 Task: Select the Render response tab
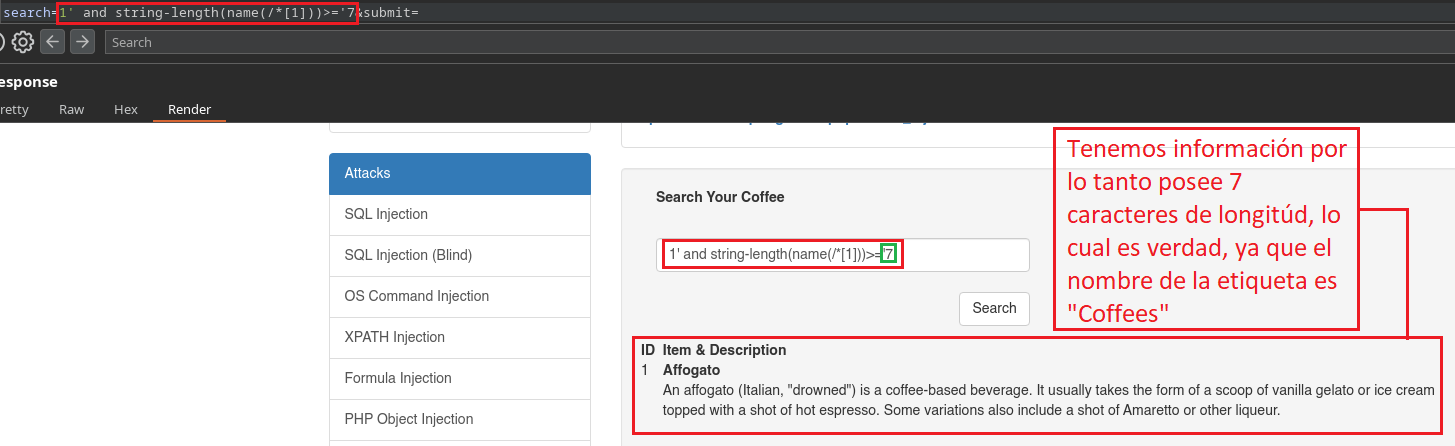tap(189, 109)
